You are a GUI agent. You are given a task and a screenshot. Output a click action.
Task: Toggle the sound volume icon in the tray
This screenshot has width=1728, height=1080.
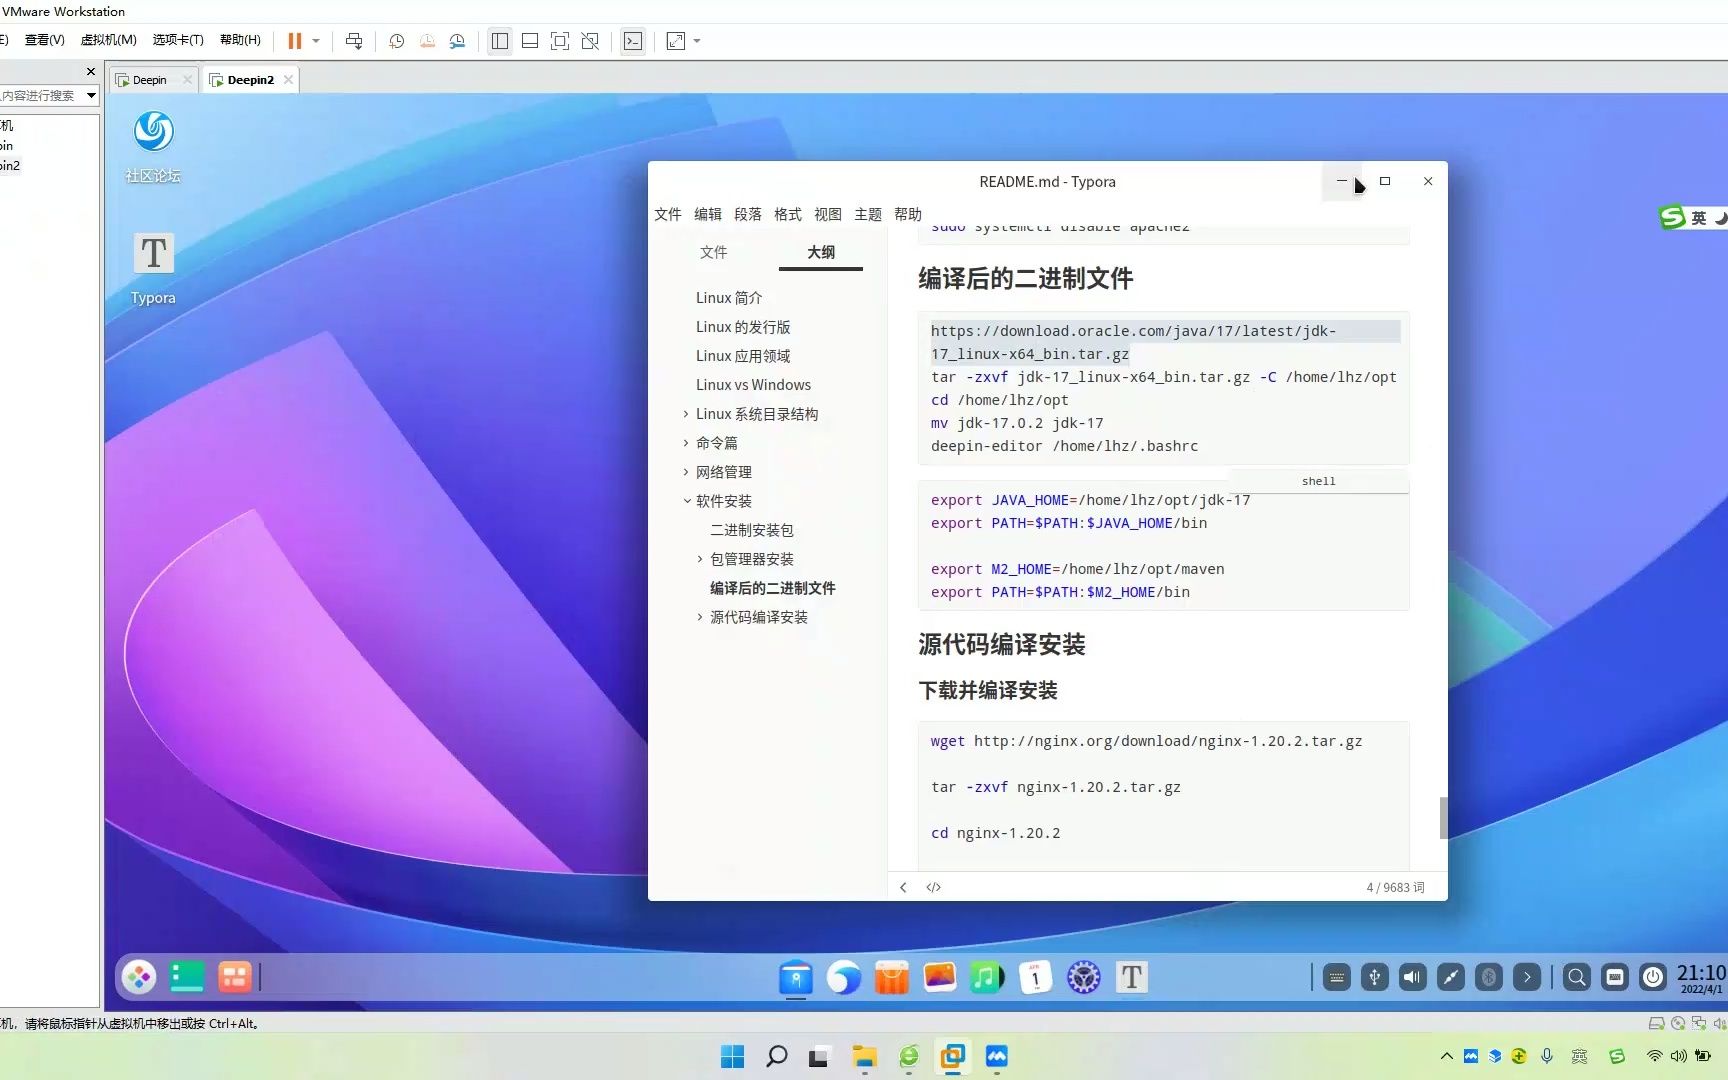(1412, 977)
